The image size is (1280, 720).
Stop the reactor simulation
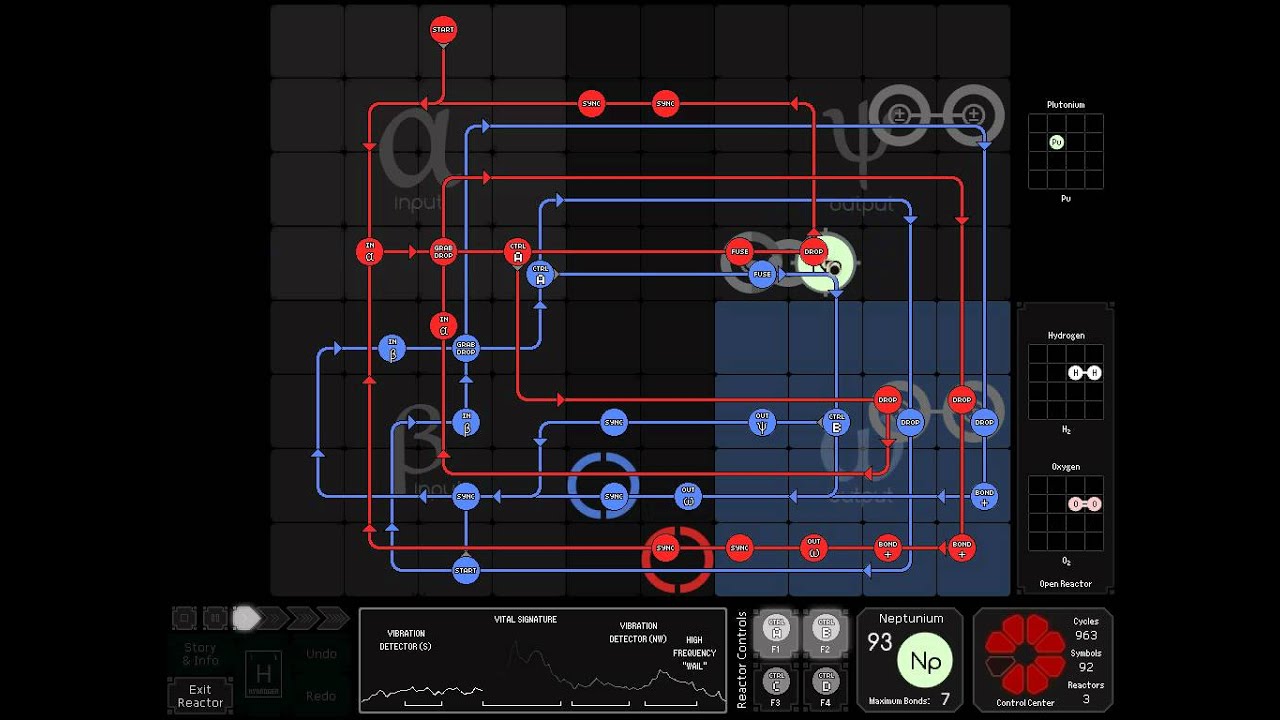[x=184, y=618]
